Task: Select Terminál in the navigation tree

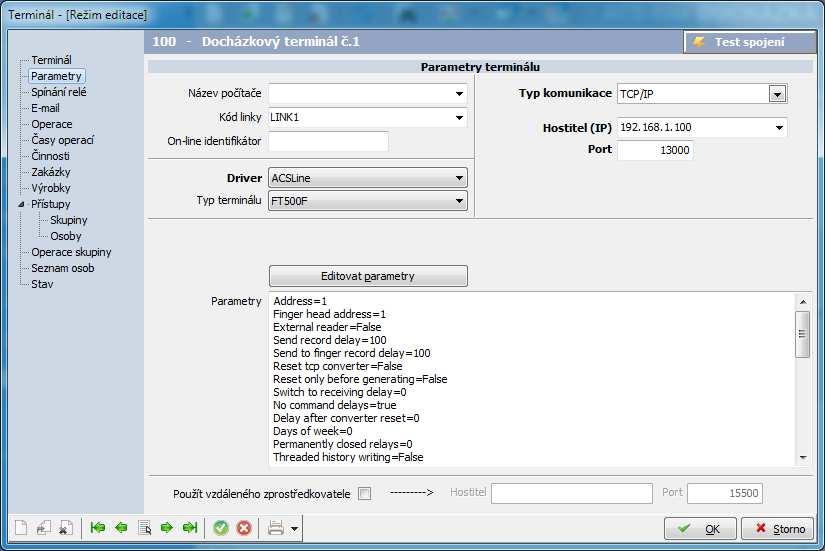Action: (51, 60)
